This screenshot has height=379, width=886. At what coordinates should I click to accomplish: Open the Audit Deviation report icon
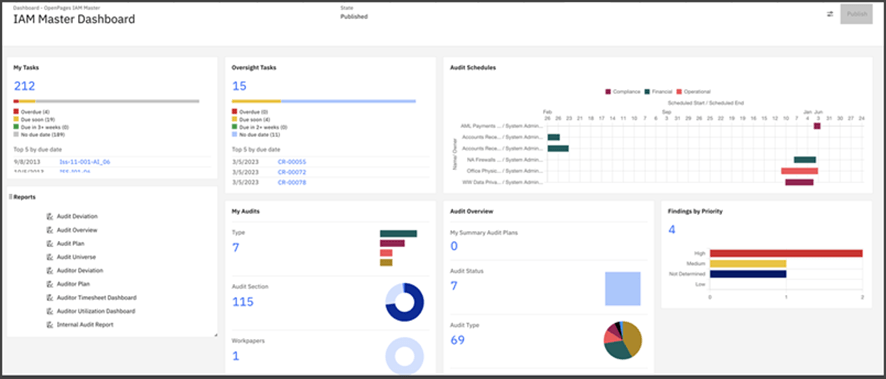[50, 216]
